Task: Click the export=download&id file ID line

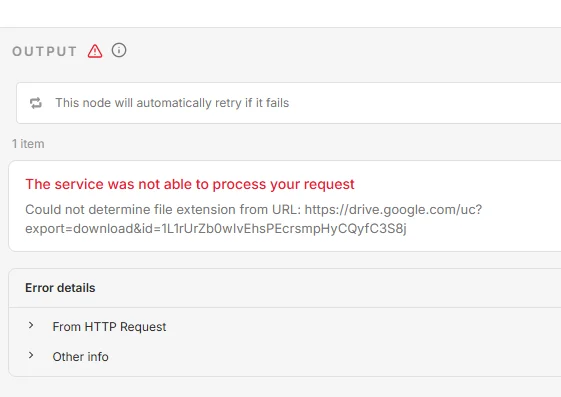Action: point(216,229)
